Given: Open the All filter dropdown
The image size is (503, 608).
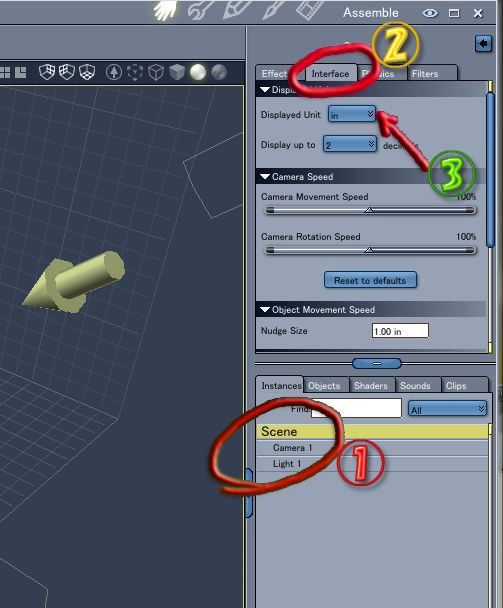Looking at the screenshot, I should click(447, 409).
